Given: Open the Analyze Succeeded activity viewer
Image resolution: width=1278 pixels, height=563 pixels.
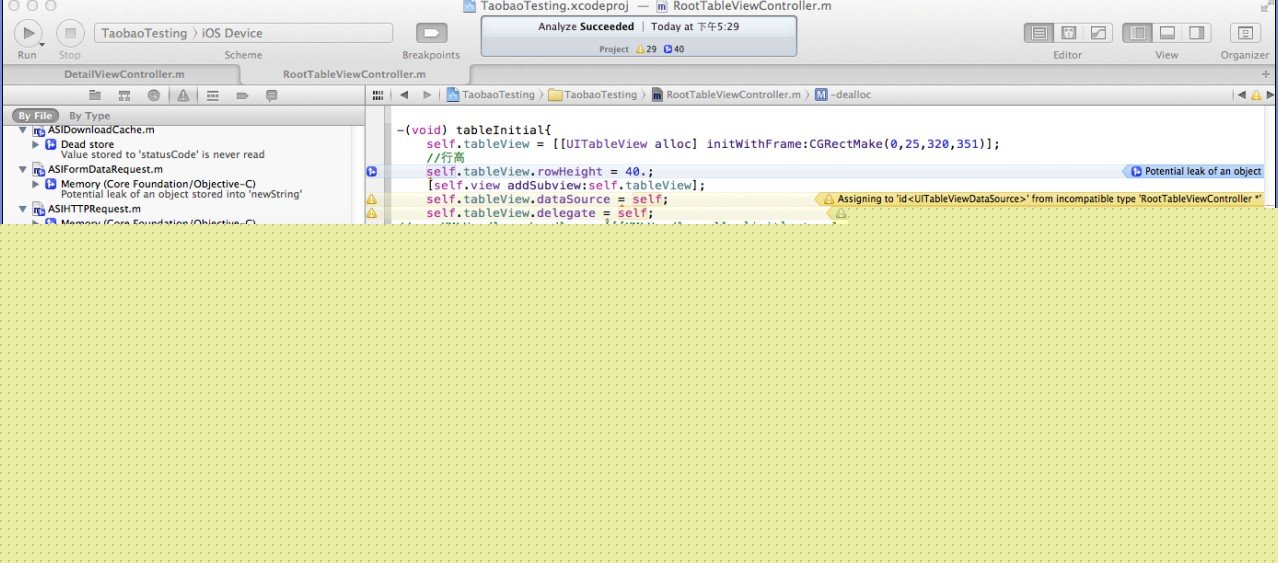Looking at the screenshot, I should [x=639, y=37].
